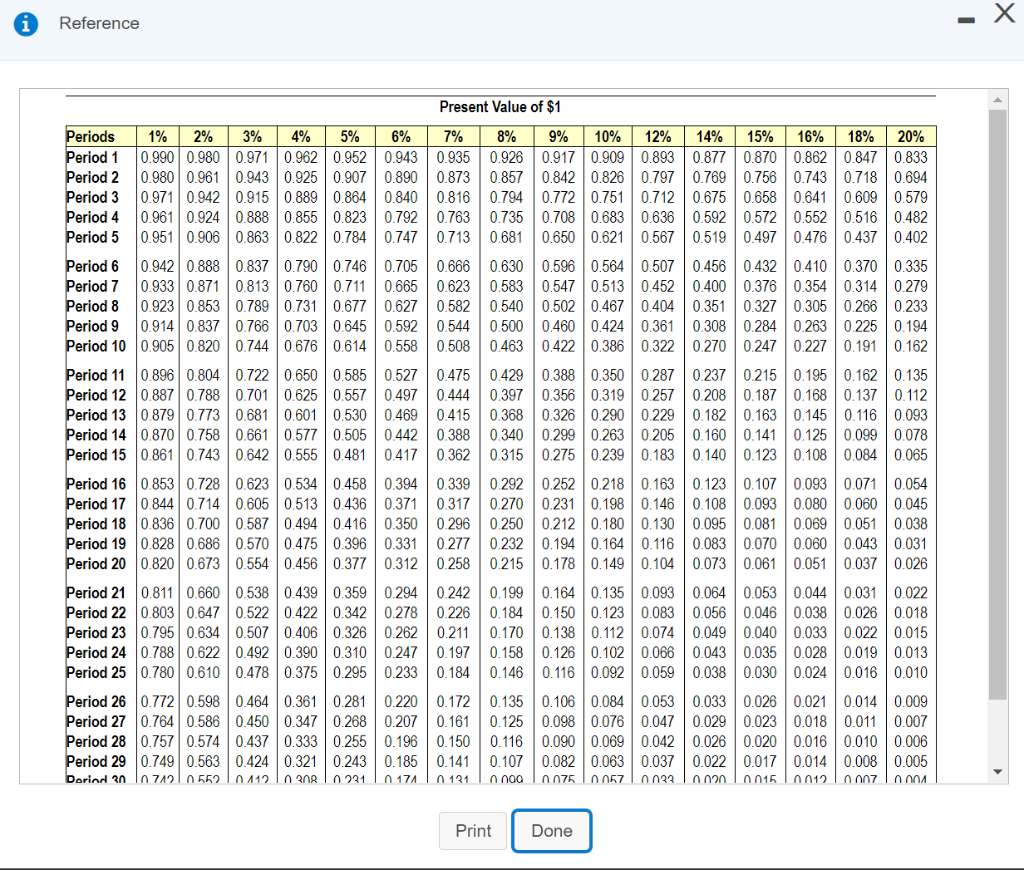Click value 0.444 for Period 12 at 7%

point(453,395)
